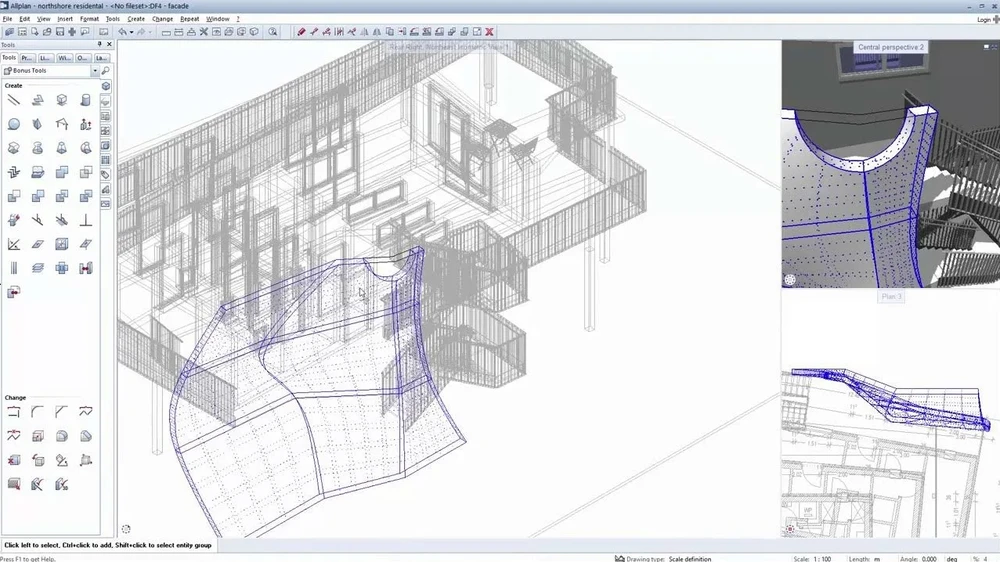Click the Angle value field in status bar
1000x562 pixels.
tap(930, 558)
